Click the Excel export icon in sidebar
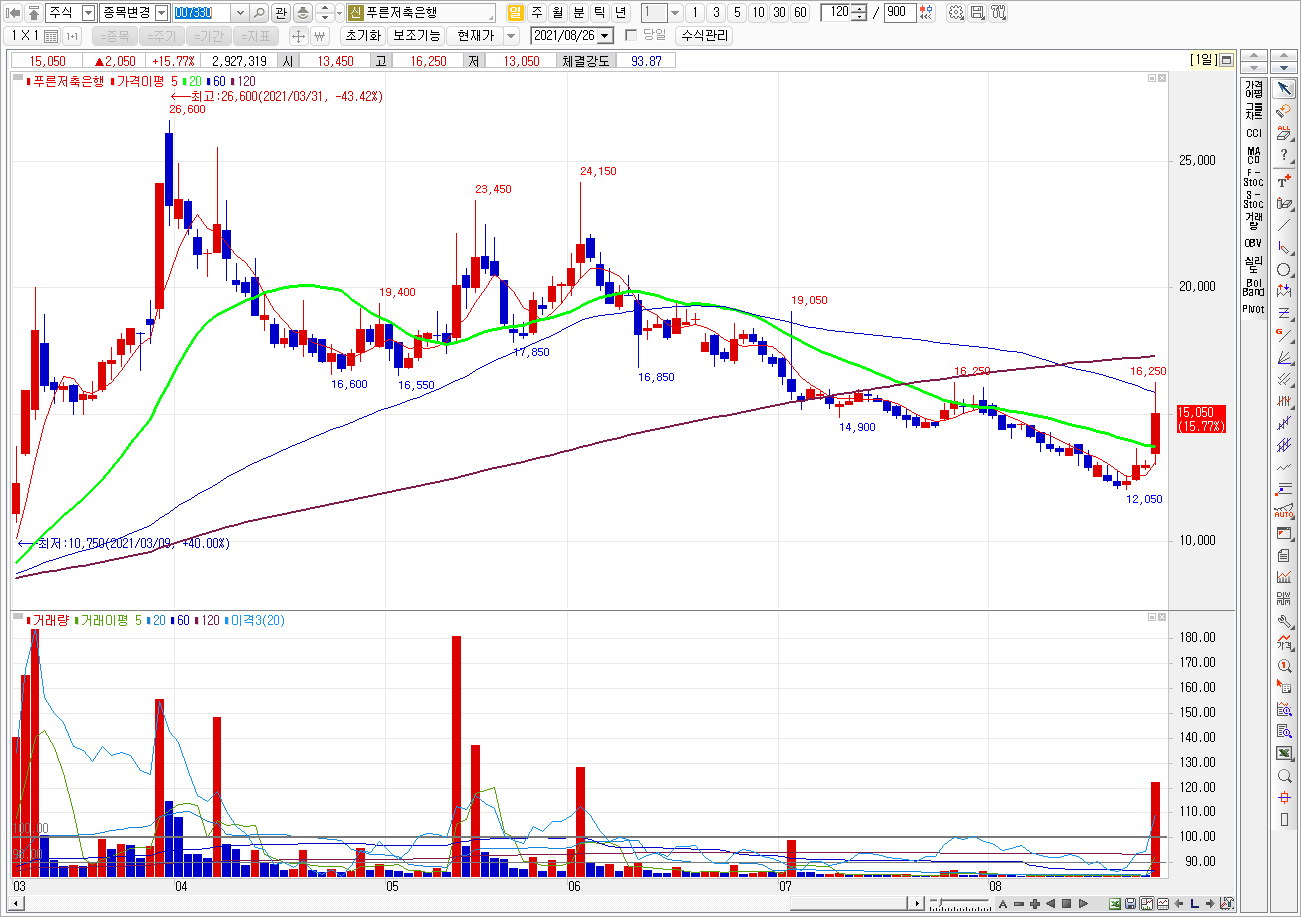 point(1285,753)
